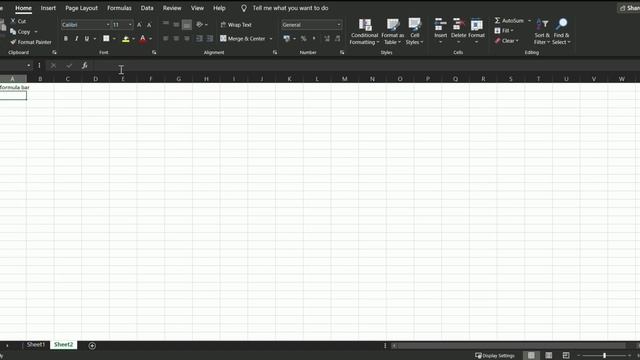Click the Cut scissors icon
The height and width of the screenshot is (360, 640).
13,21
